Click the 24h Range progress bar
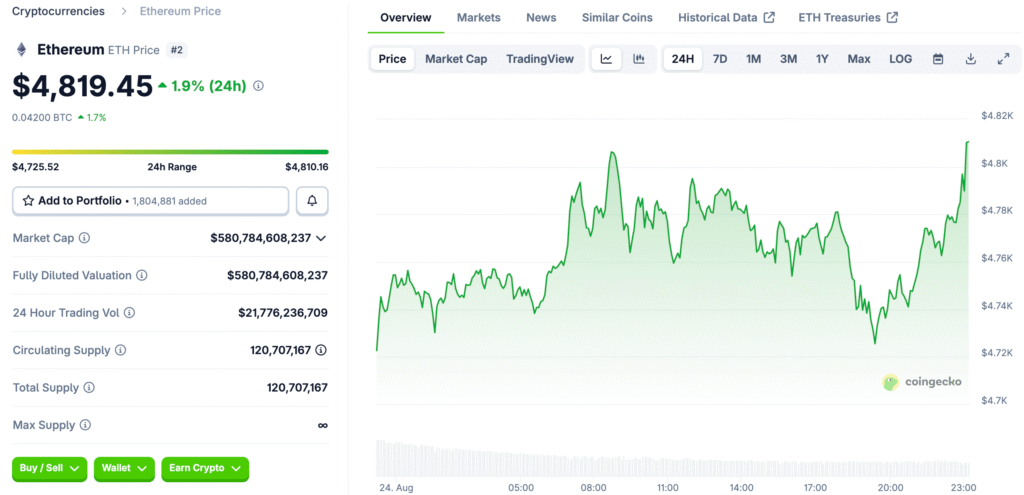Image resolution: width=1024 pixels, height=495 pixels. coord(170,152)
